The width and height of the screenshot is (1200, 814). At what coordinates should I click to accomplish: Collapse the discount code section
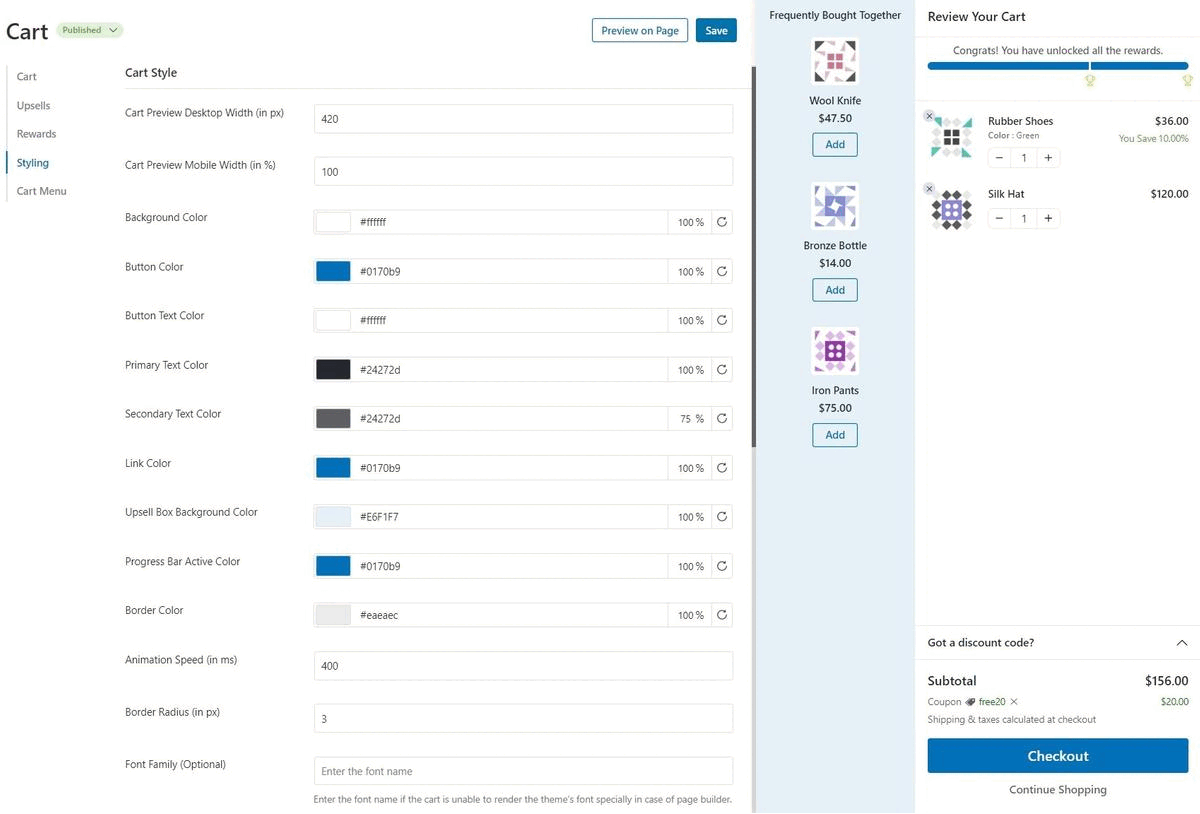[x=1182, y=643]
